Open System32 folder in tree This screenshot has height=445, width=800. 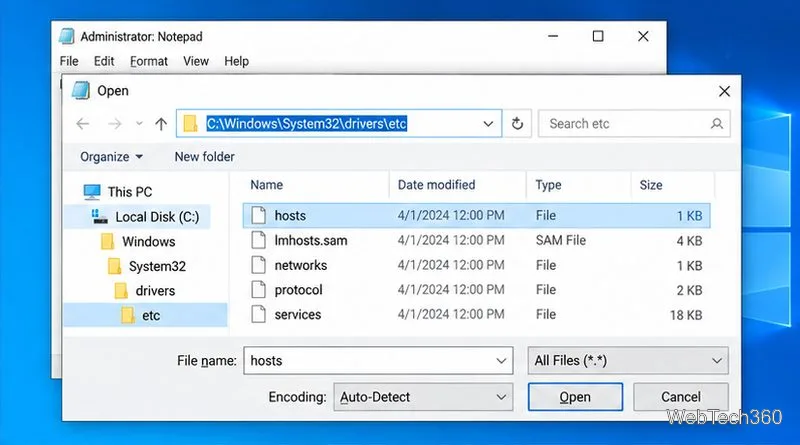tap(157, 266)
